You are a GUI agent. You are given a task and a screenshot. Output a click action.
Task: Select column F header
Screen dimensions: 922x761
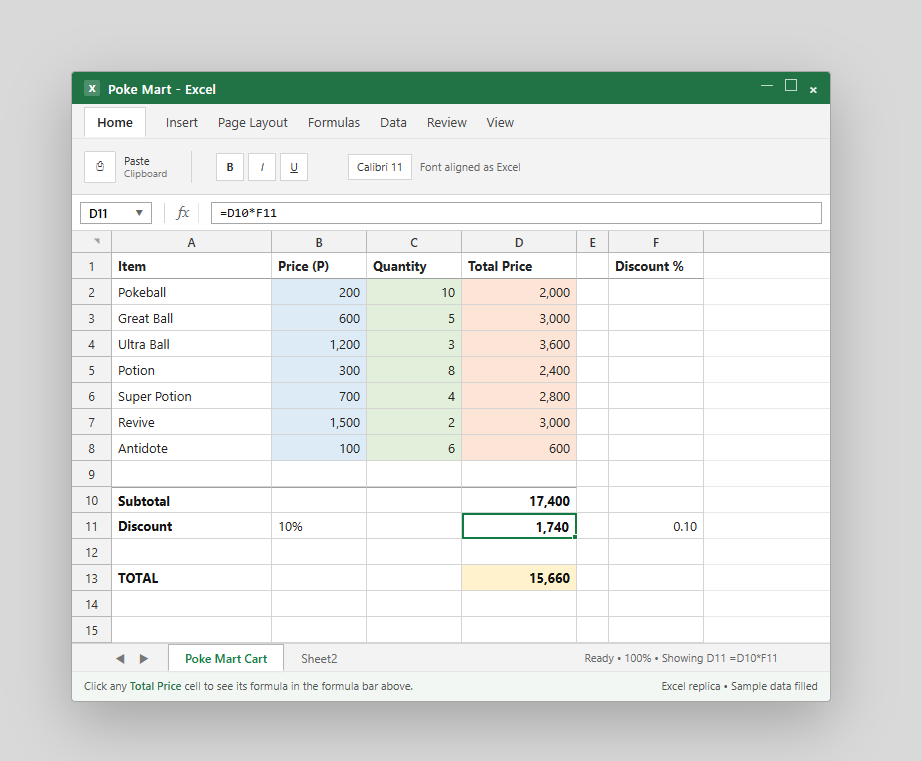[656, 242]
